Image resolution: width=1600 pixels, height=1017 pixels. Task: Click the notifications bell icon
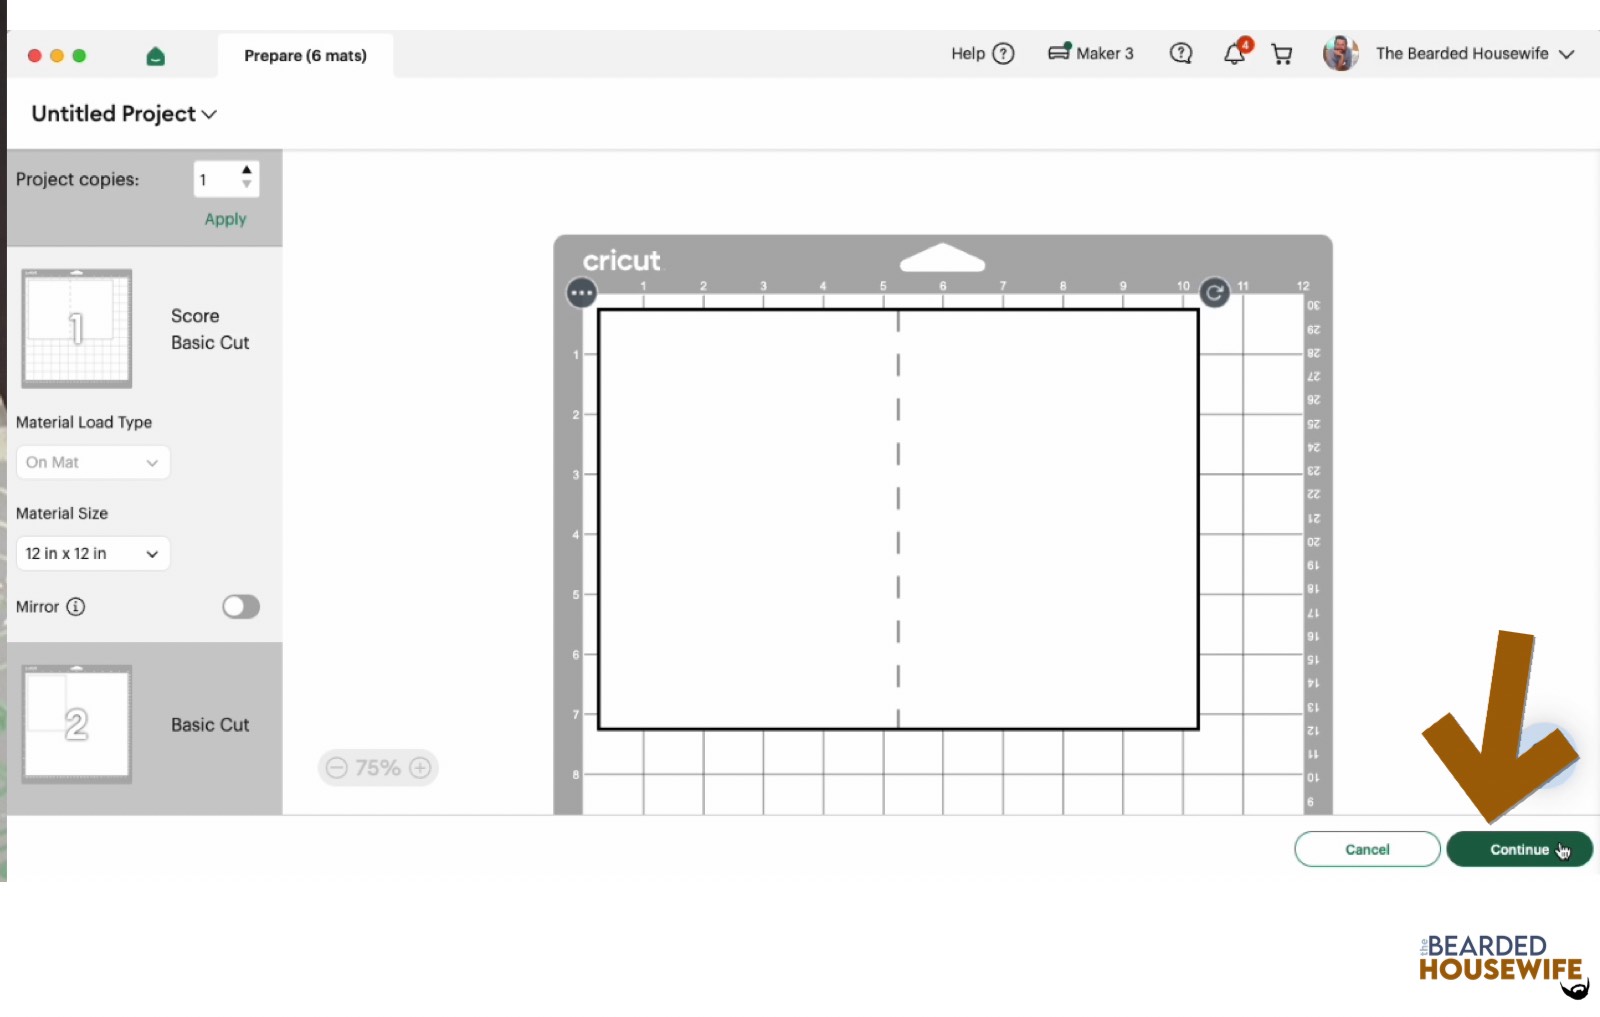pos(1236,53)
